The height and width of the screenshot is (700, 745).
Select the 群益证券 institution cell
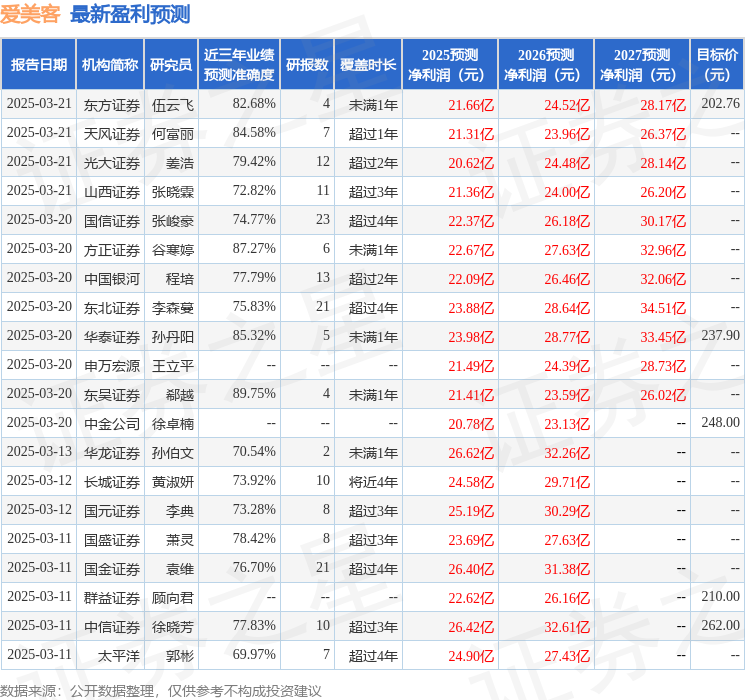(x=112, y=597)
